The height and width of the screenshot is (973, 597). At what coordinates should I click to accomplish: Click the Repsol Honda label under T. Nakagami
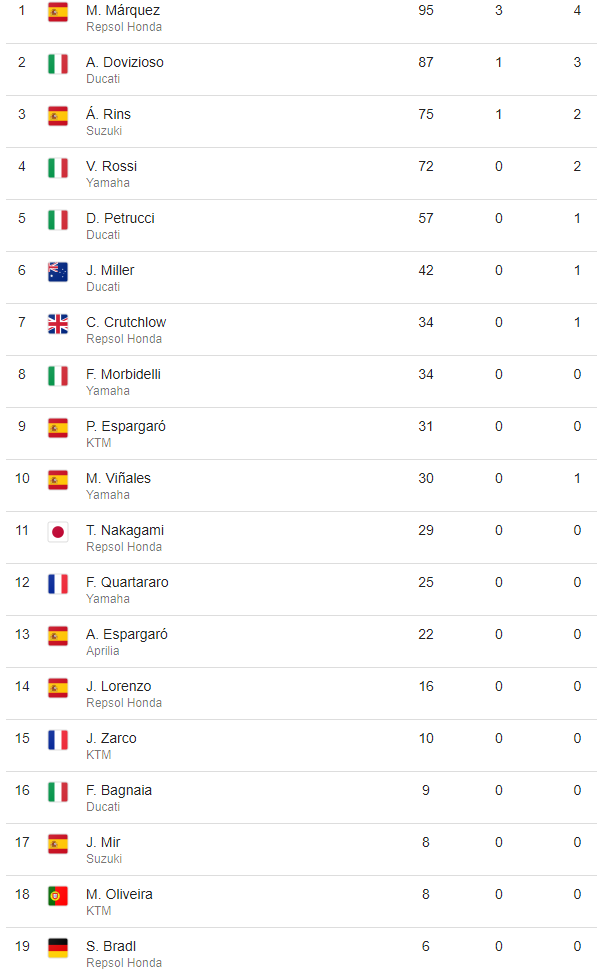pyautogui.click(x=124, y=547)
